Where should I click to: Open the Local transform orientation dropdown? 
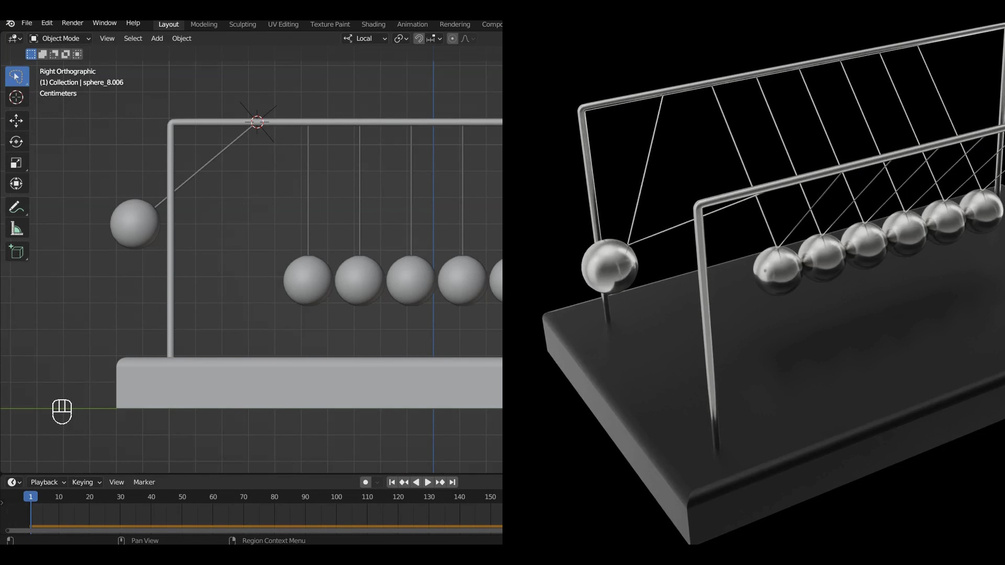pos(365,38)
